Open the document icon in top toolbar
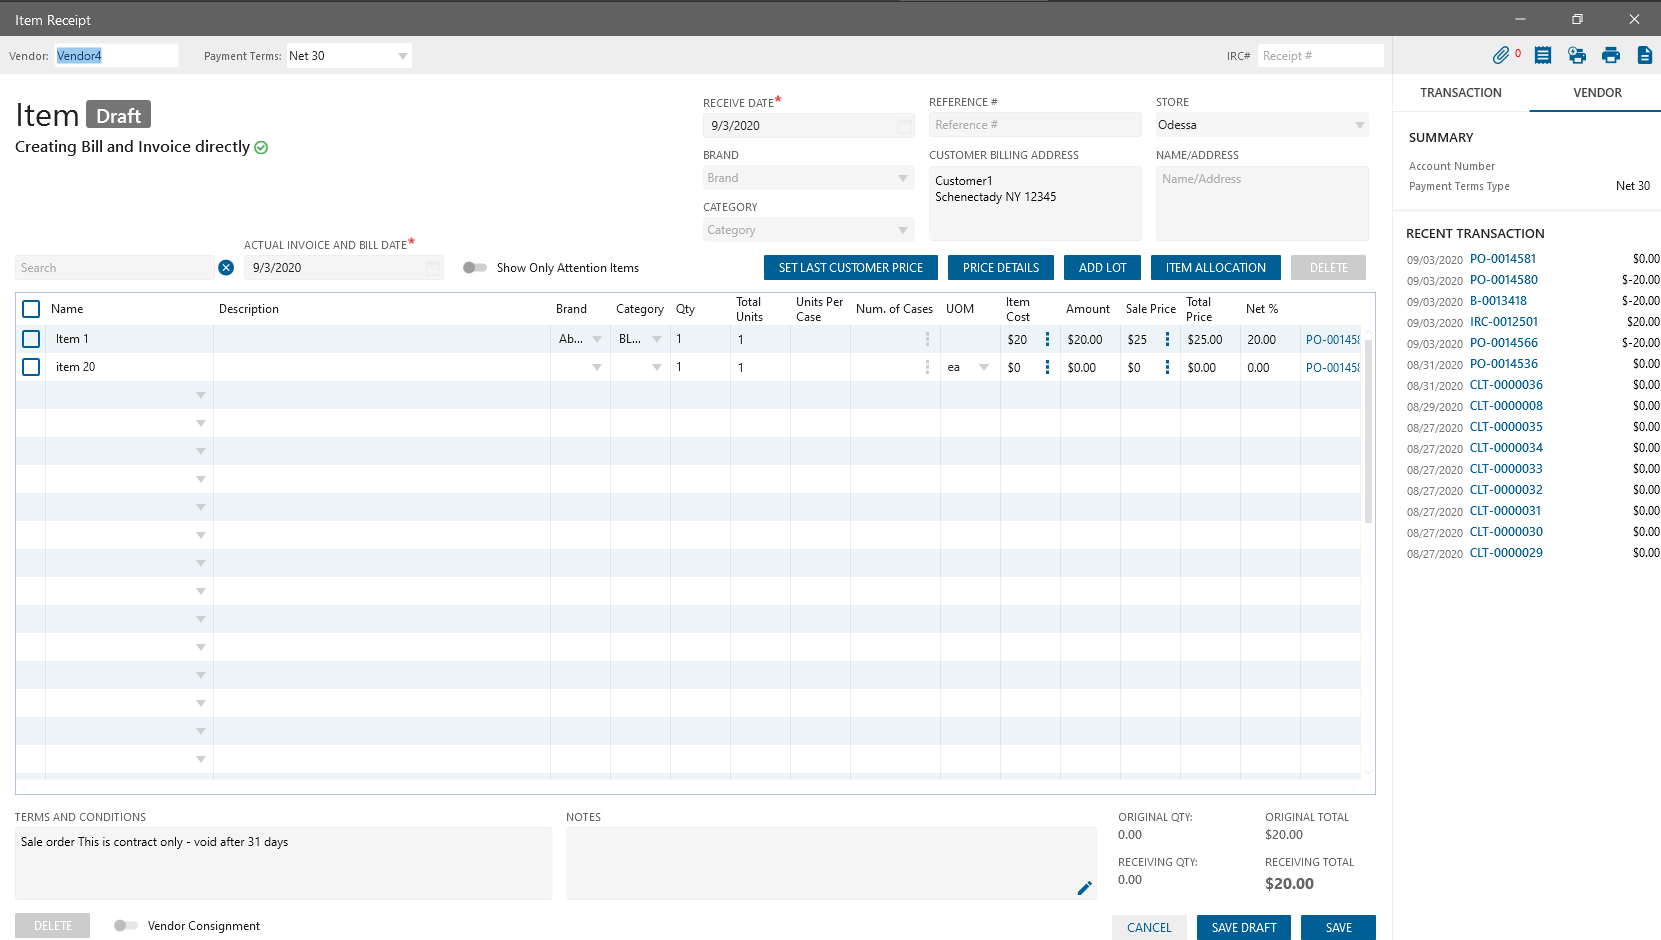 1644,56
